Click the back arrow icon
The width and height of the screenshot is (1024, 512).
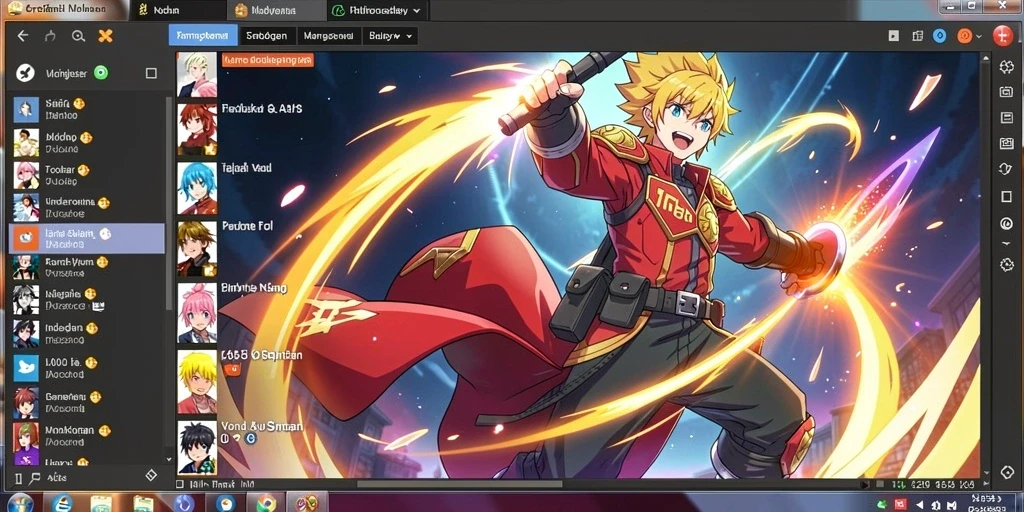[23, 37]
